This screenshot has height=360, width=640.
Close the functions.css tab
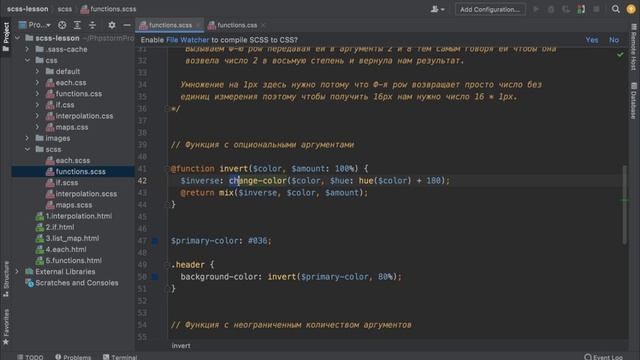(x=264, y=25)
